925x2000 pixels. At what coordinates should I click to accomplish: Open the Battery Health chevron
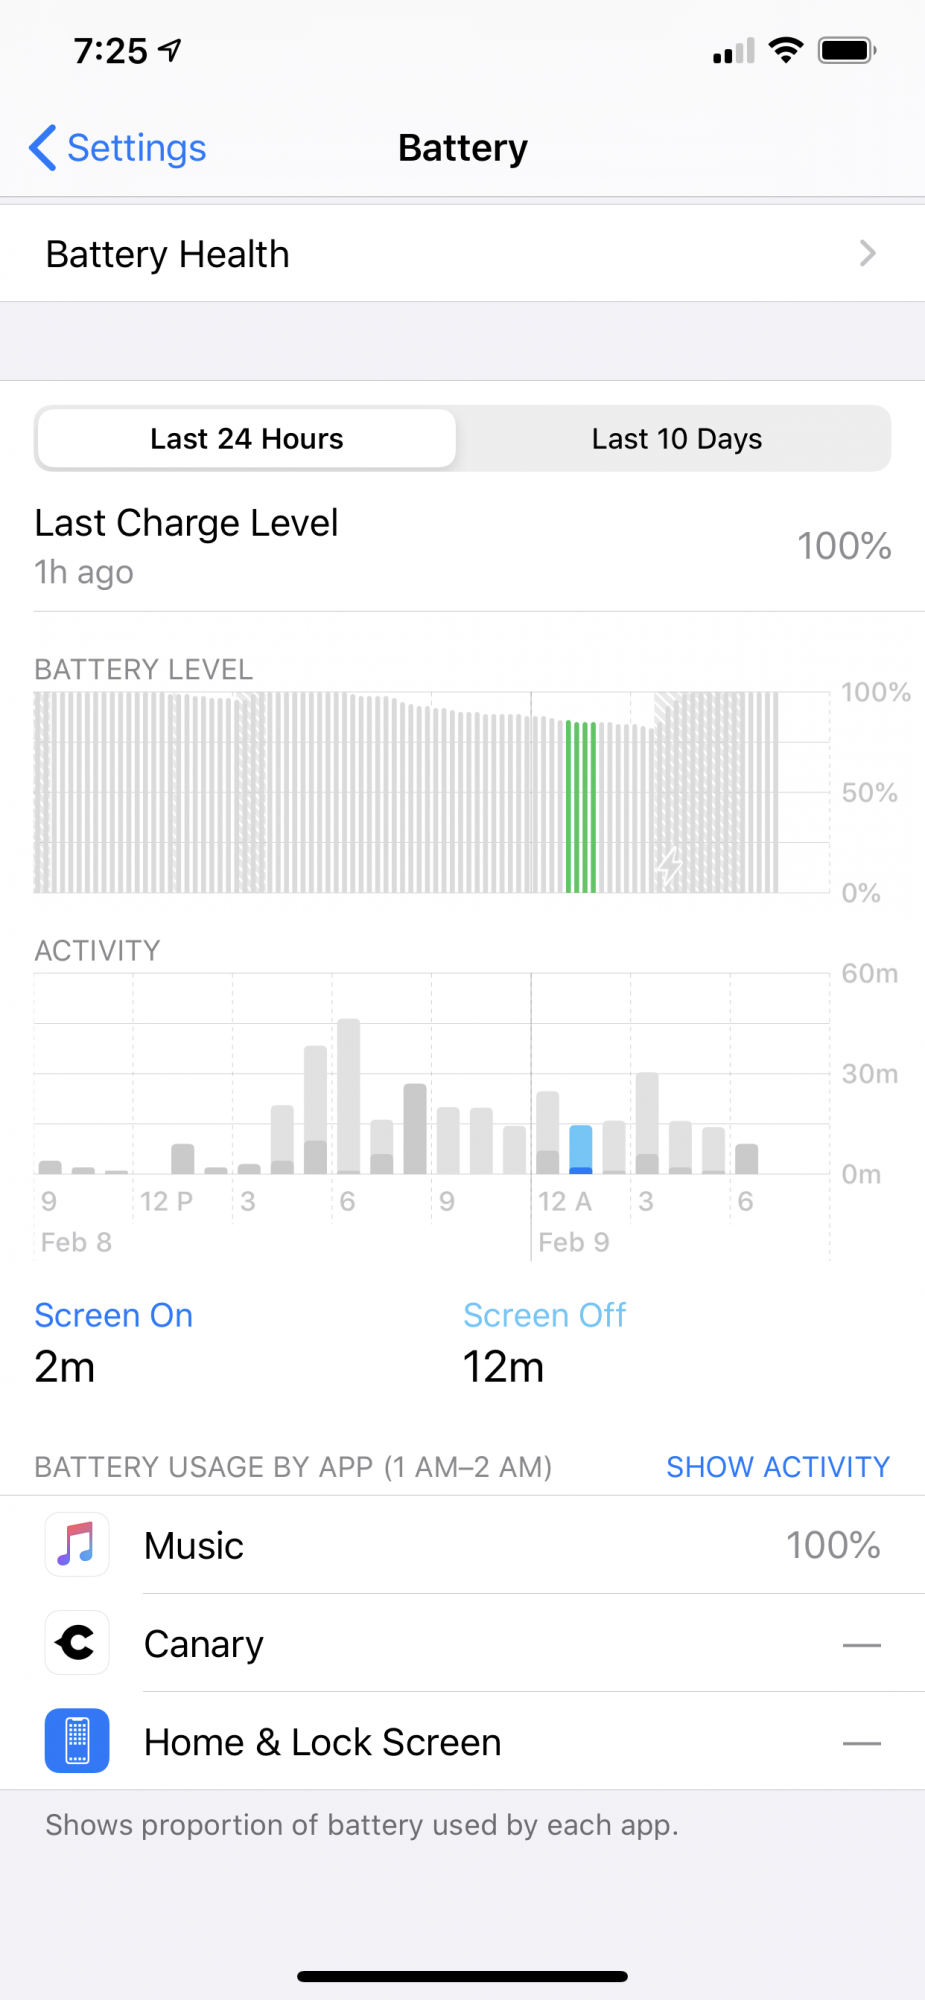pos(868,254)
